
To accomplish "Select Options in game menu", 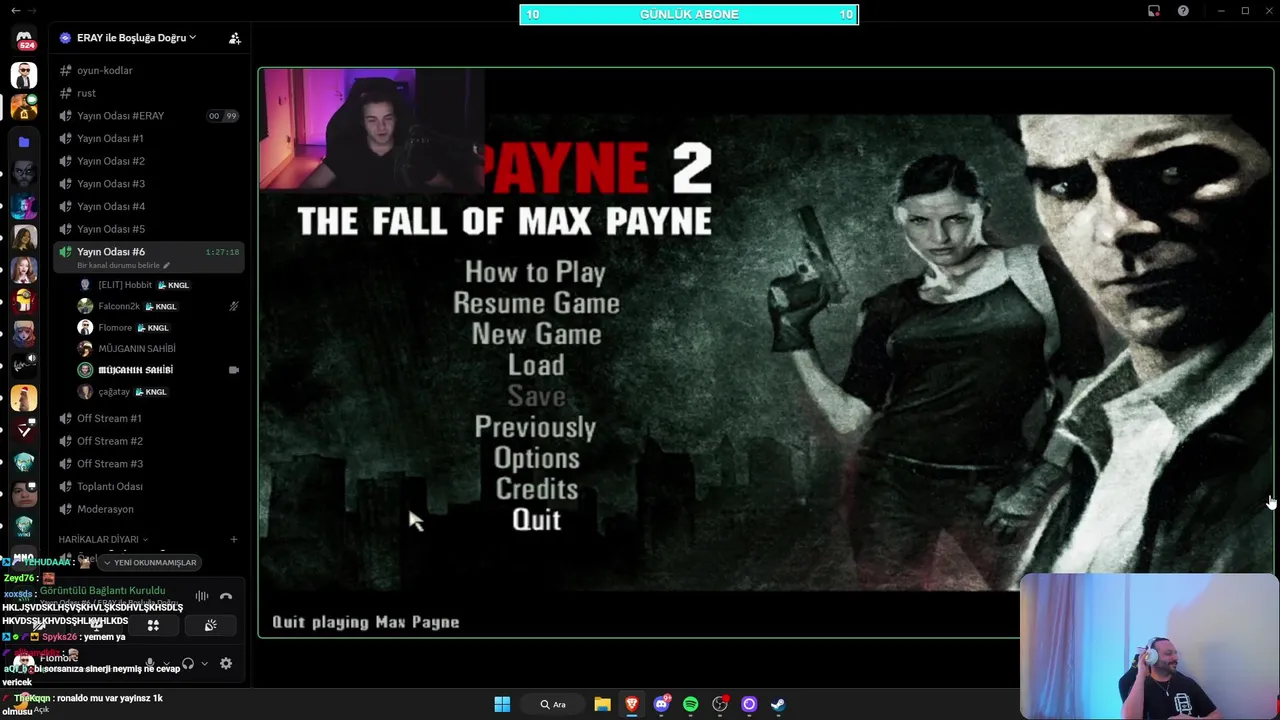I will [x=536, y=458].
